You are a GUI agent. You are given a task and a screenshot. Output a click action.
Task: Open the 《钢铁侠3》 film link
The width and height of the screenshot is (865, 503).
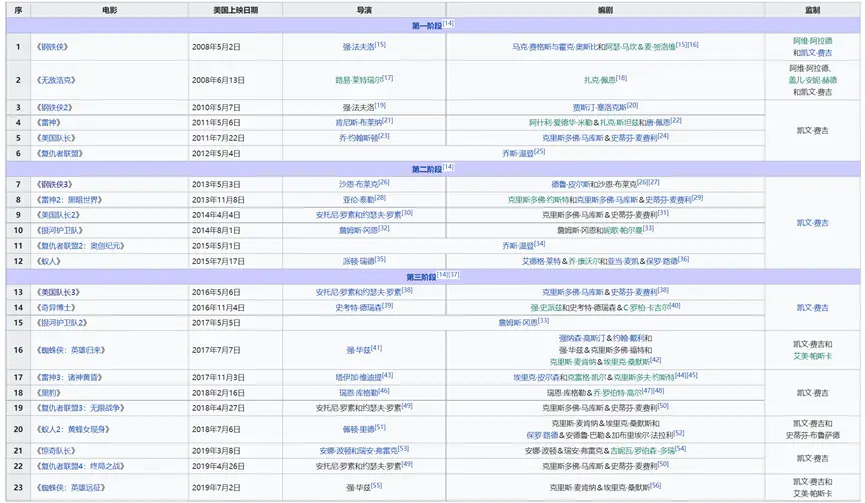click(55, 184)
